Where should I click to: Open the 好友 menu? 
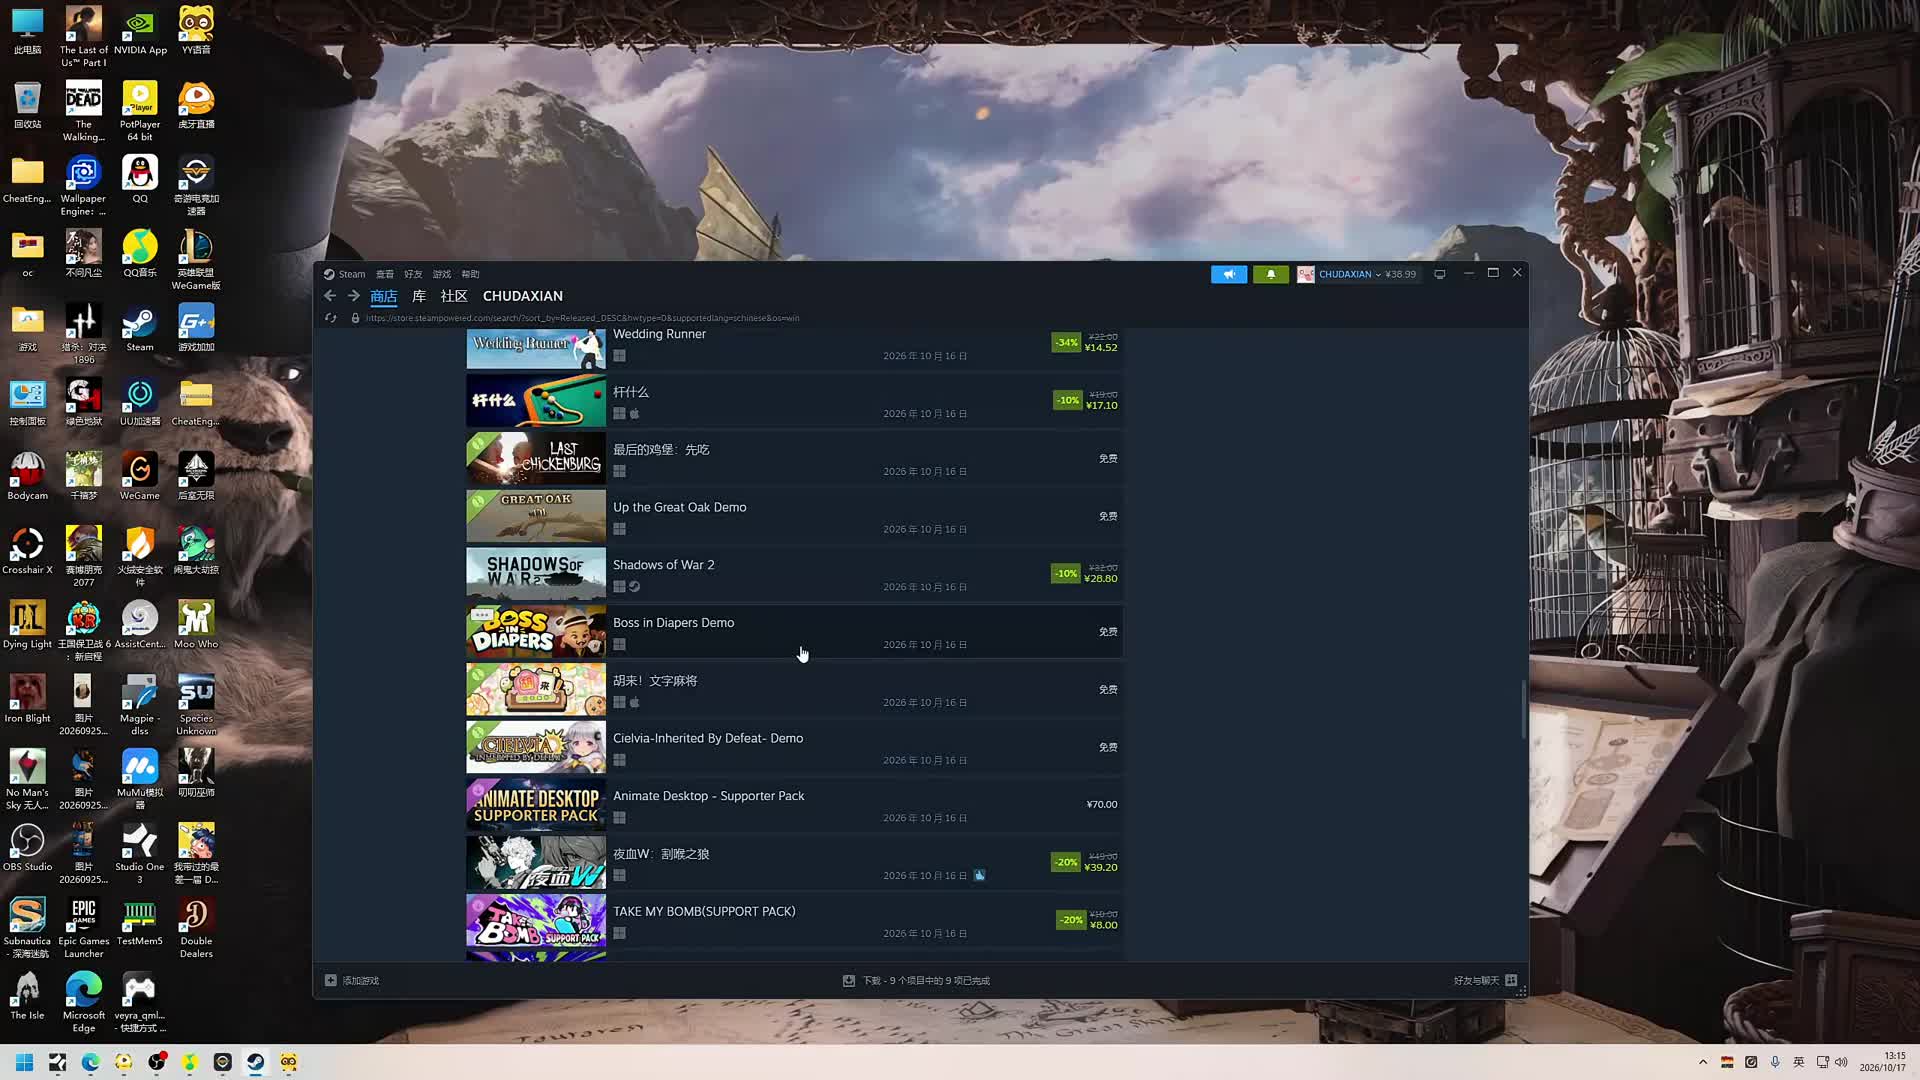click(x=413, y=274)
